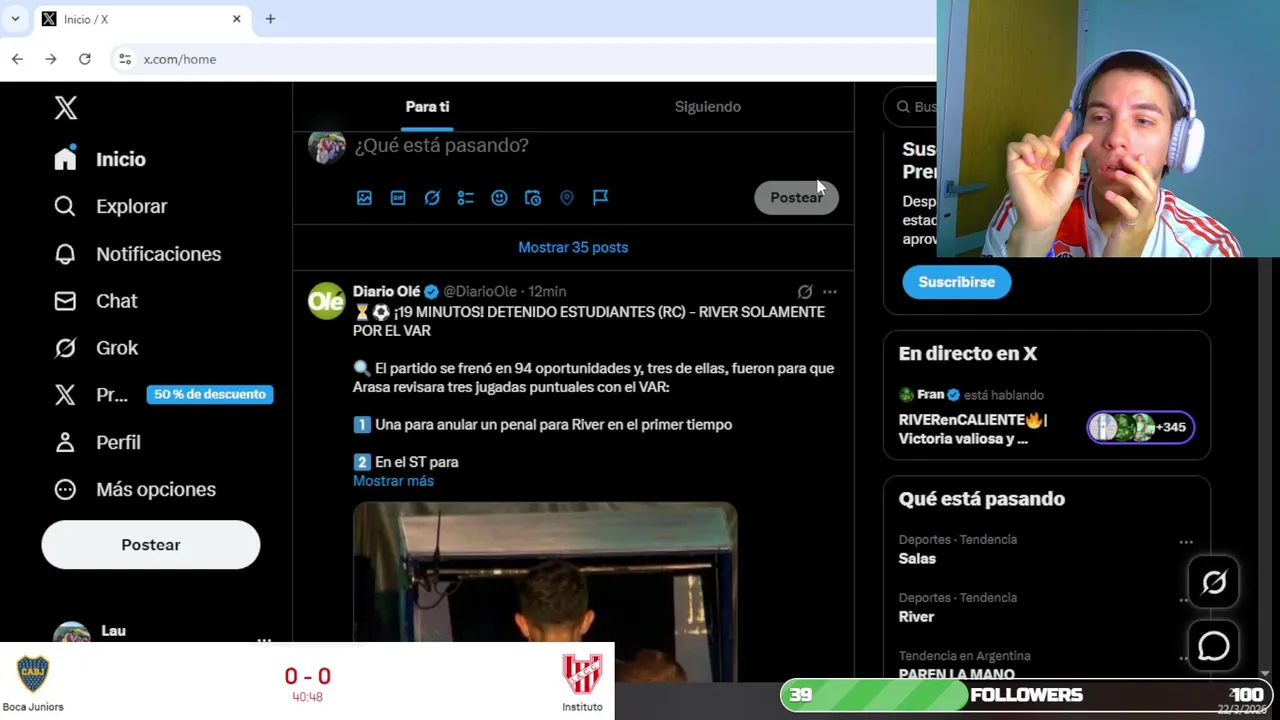Click the big Postear button in the sidebar
This screenshot has height=720, width=1280.
151,545
